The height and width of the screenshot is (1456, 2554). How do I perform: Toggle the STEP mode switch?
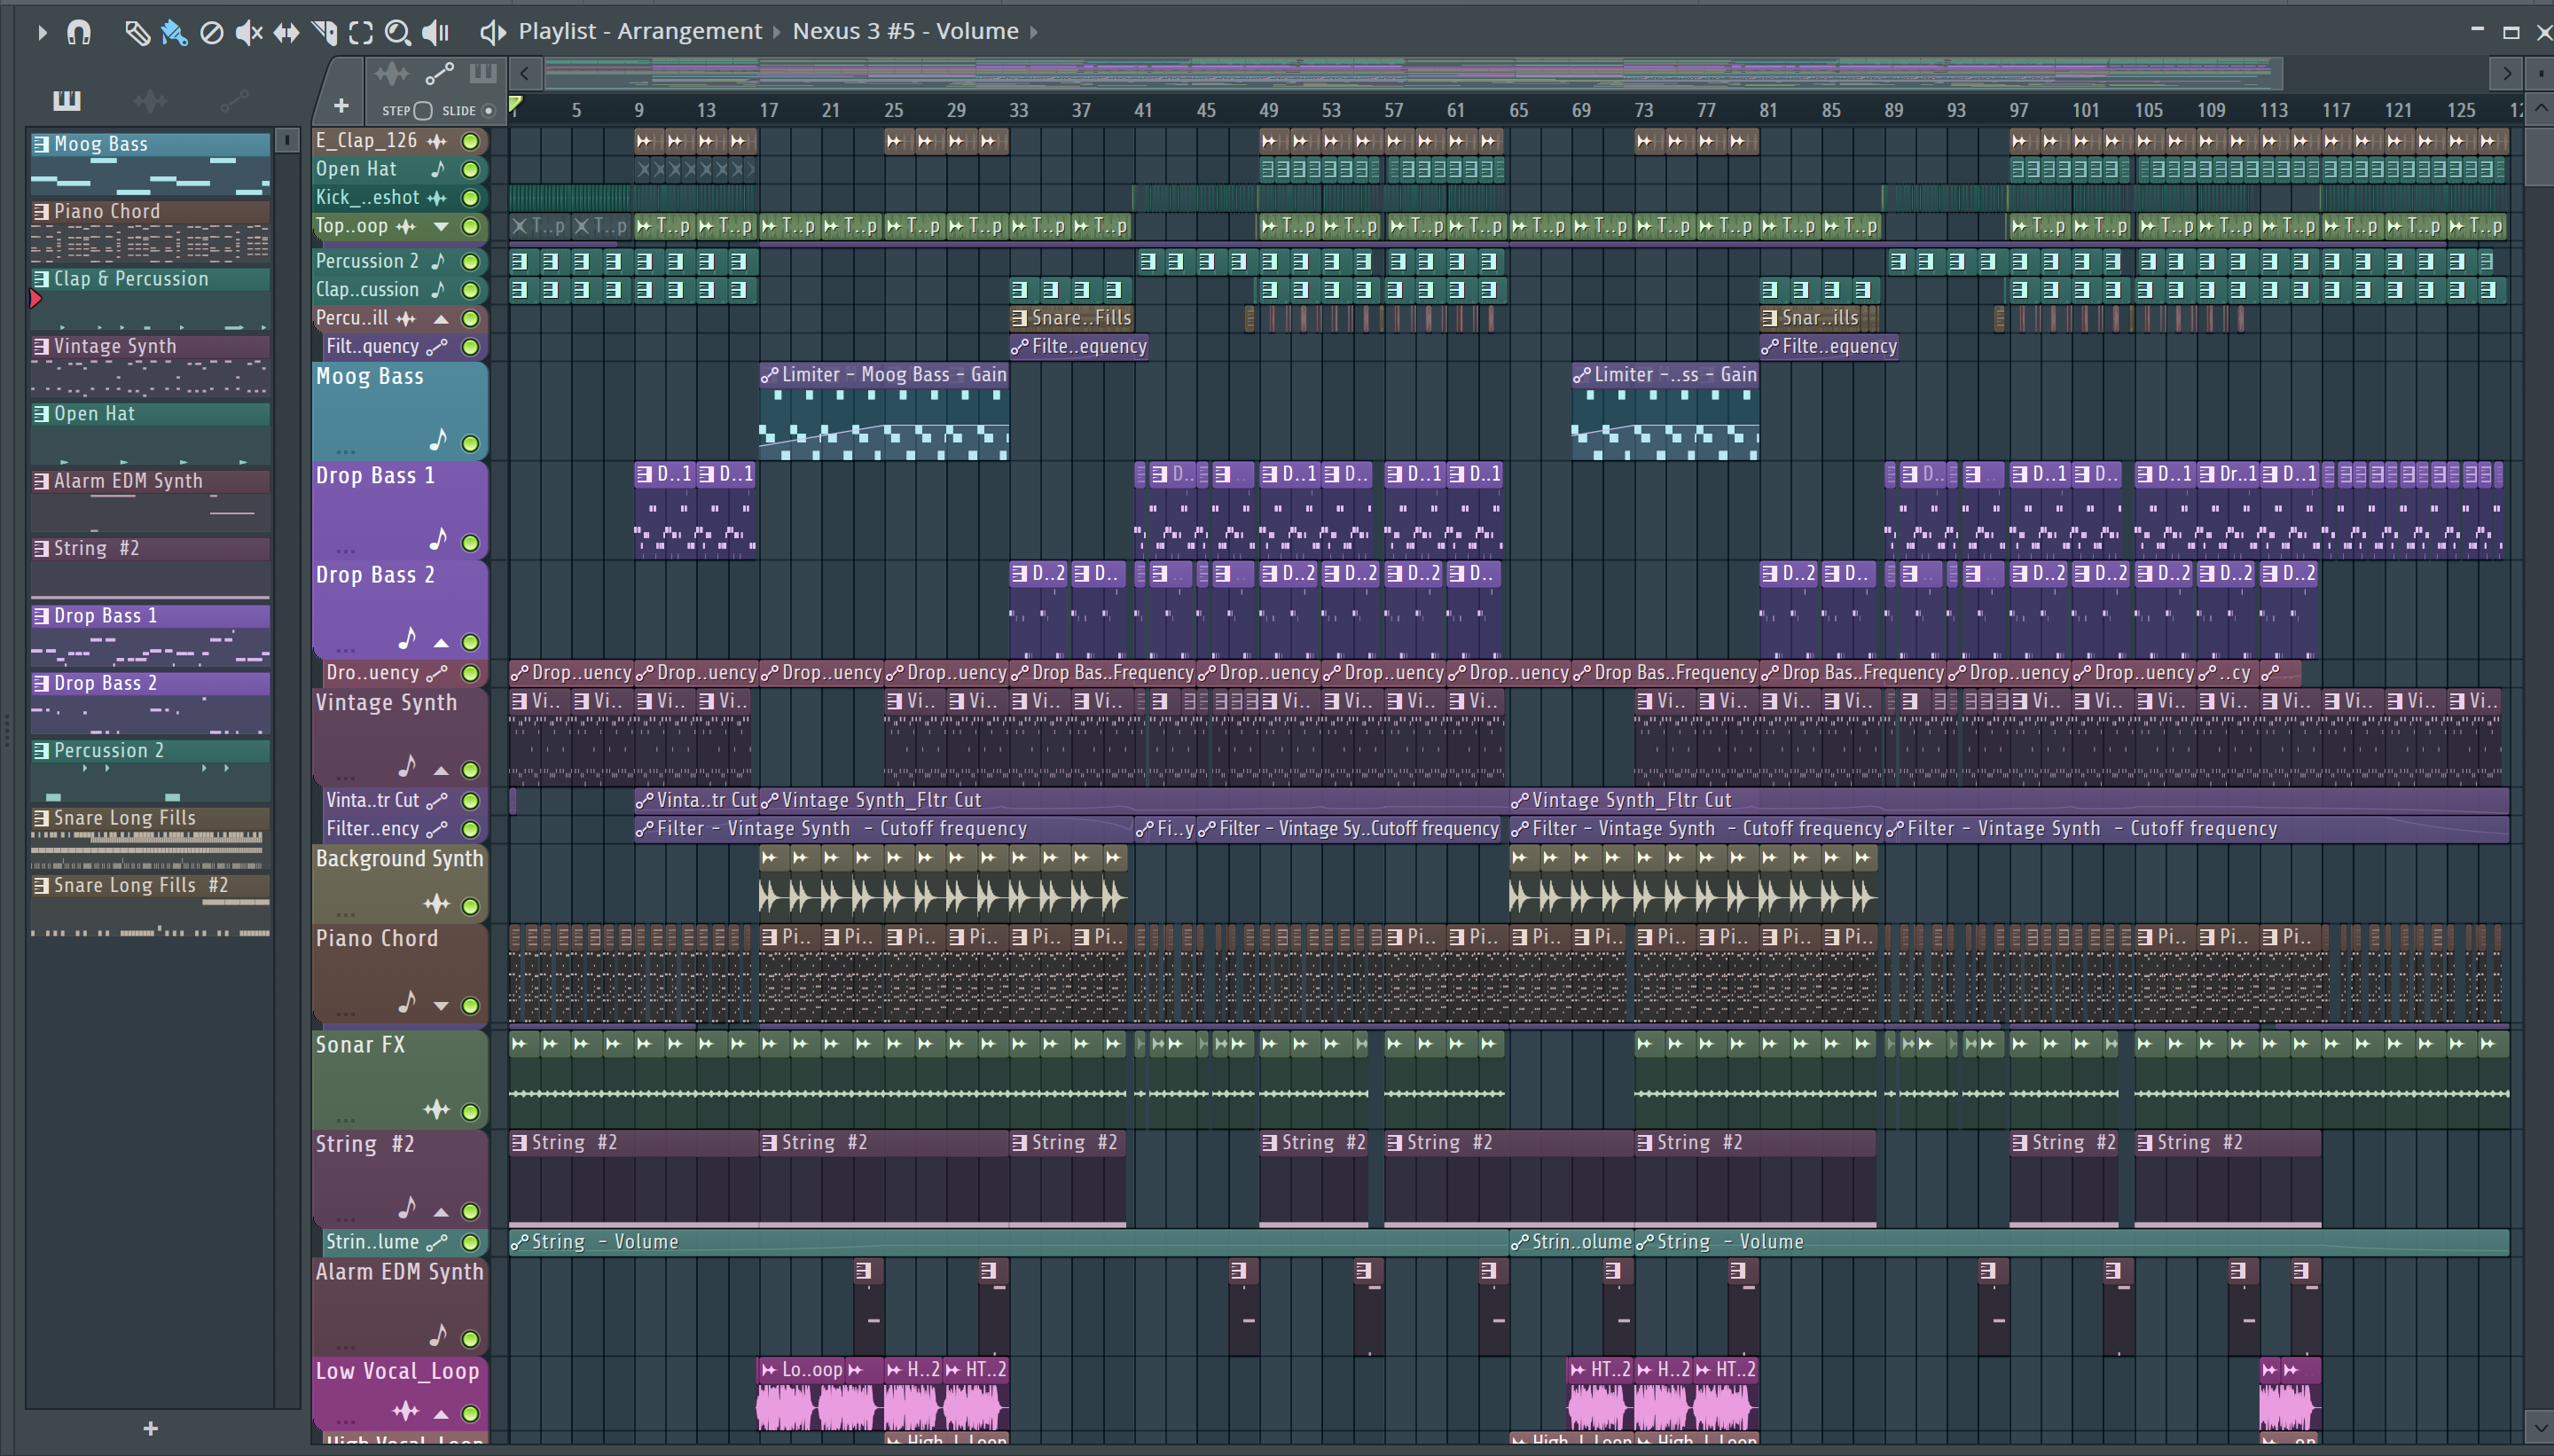[x=423, y=110]
